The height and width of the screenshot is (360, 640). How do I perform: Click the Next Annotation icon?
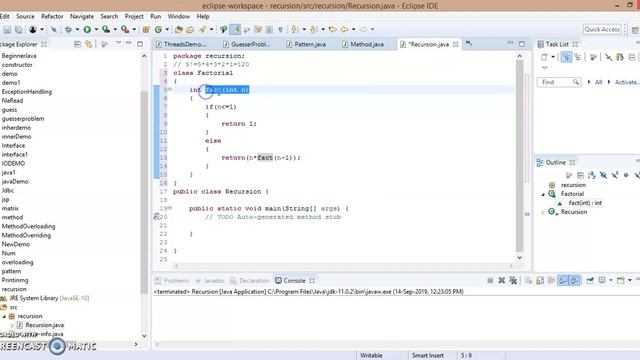[x=294, y=29]
